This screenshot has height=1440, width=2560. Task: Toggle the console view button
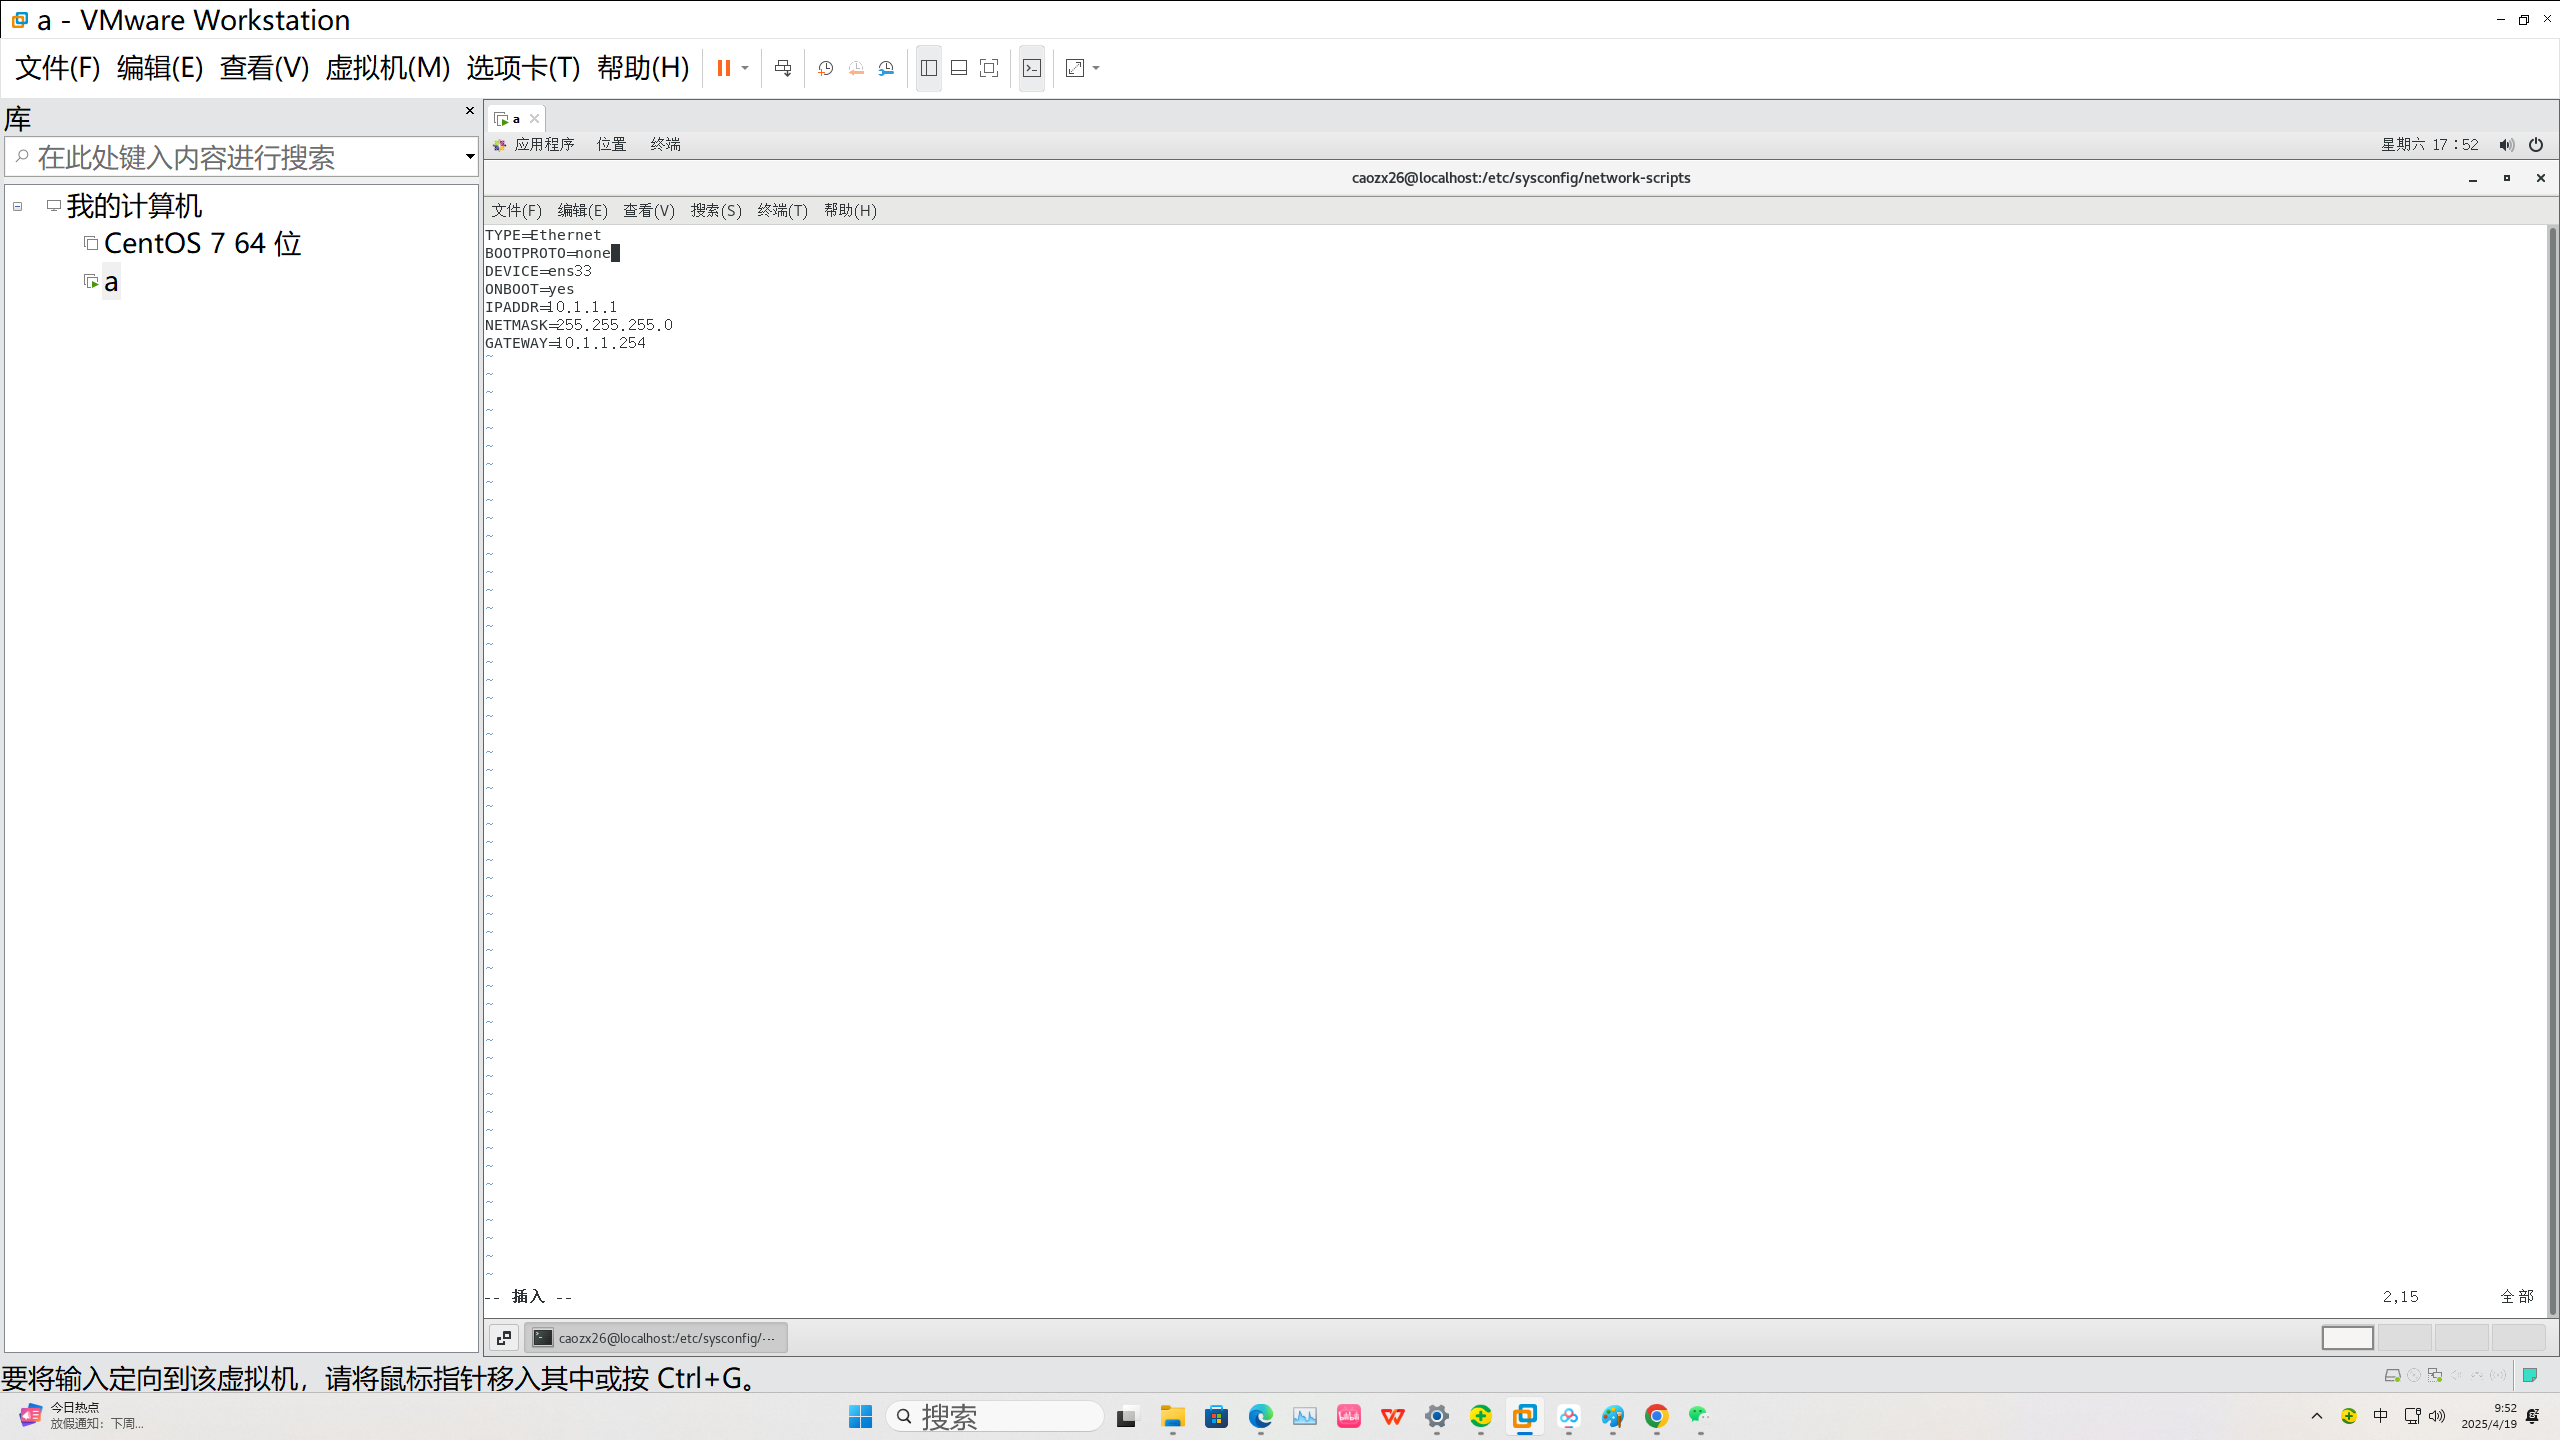[x=1032, y=68]
